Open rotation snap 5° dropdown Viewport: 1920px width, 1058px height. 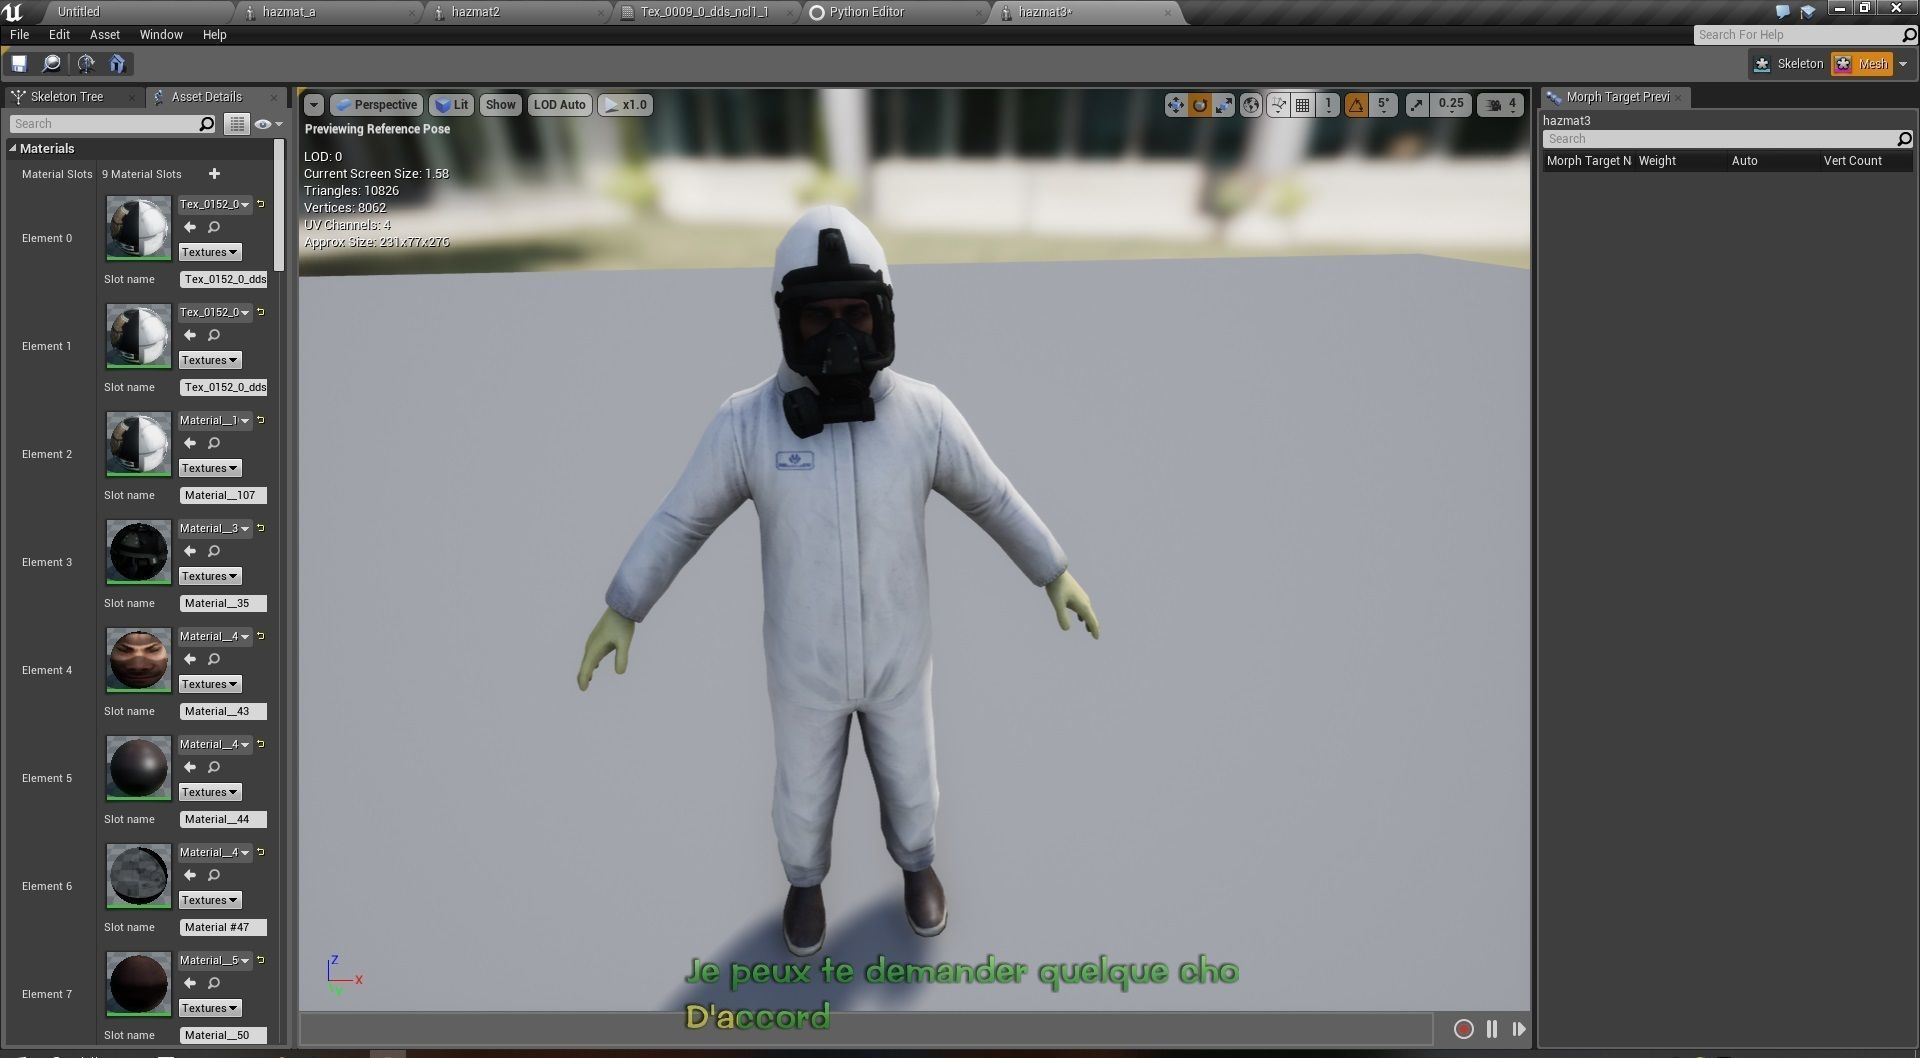1384,104
